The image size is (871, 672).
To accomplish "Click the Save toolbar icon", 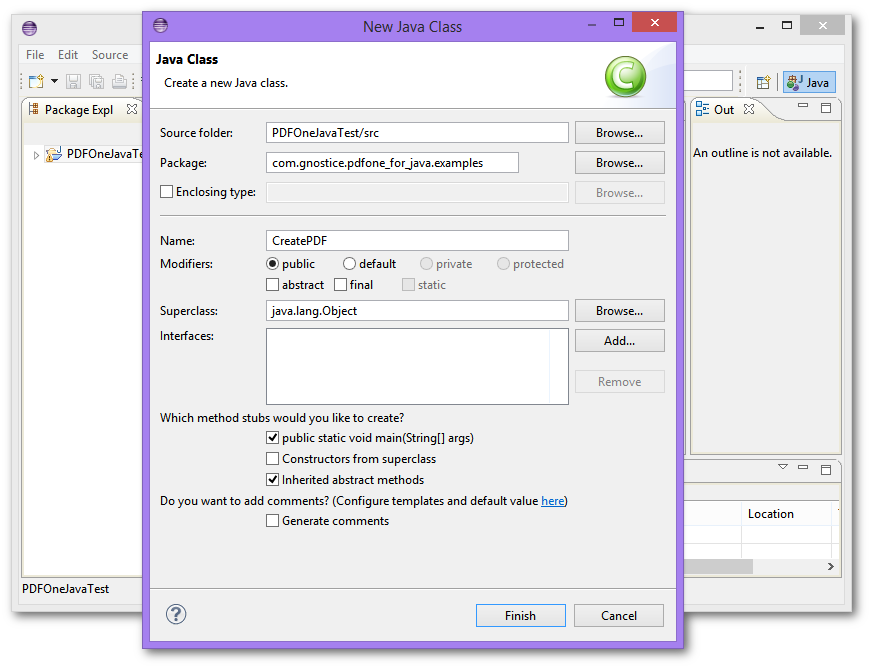I will 73,82.
